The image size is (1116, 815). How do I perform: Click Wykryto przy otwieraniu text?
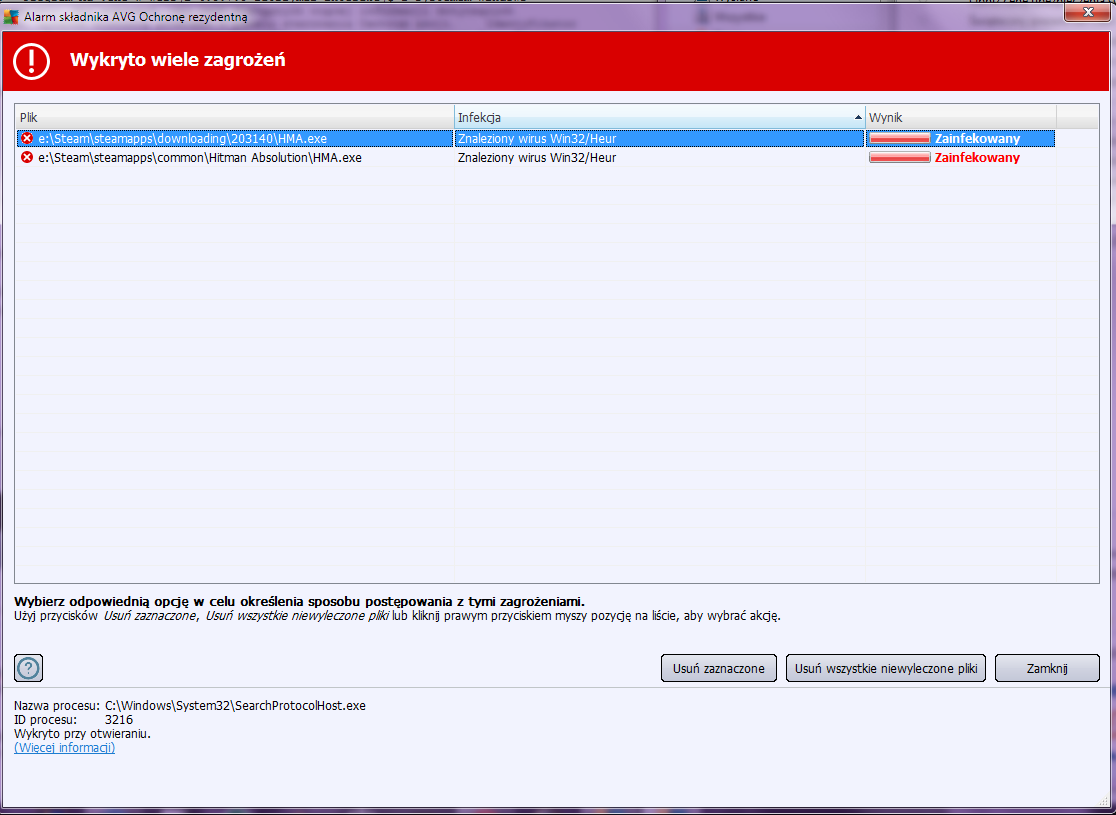[x=83, y=733]
